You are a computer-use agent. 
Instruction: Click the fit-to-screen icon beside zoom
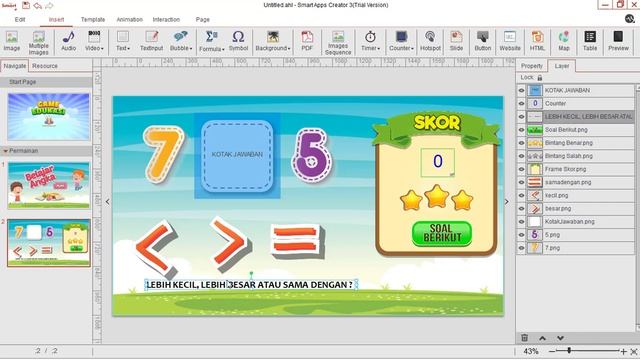click(x=634, y=351)
